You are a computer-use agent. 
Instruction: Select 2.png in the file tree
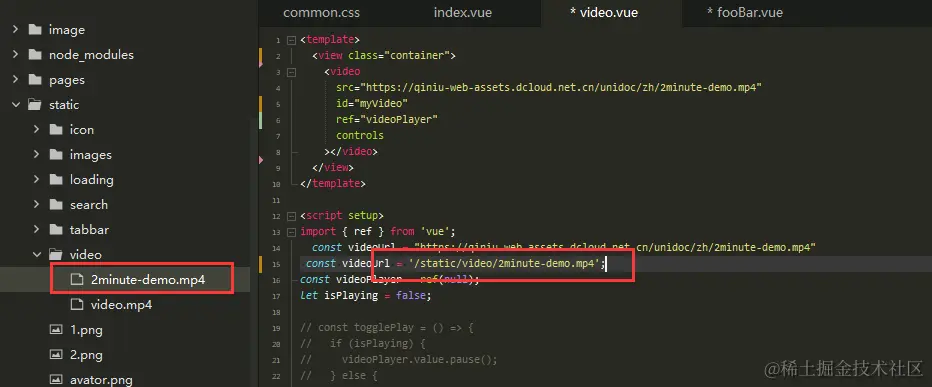pyautogui.click(x=86, y=355)
